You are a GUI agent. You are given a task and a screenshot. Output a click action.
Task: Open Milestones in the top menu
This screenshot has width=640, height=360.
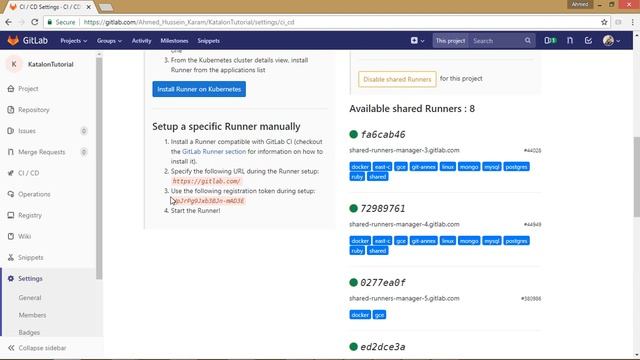pyautogui.click(x=174, y=41)
